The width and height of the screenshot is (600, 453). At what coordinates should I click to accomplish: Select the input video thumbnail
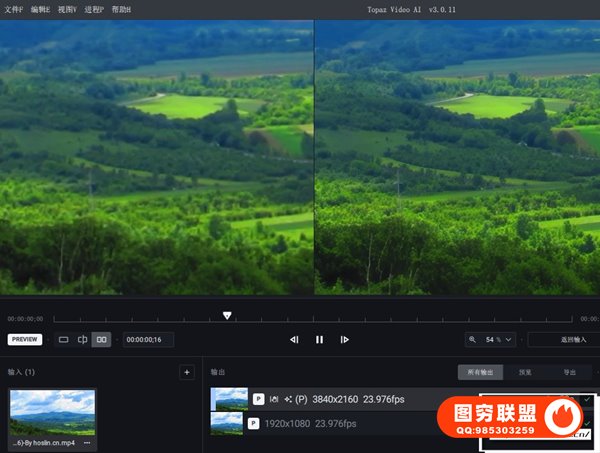(x=52, y=413)
